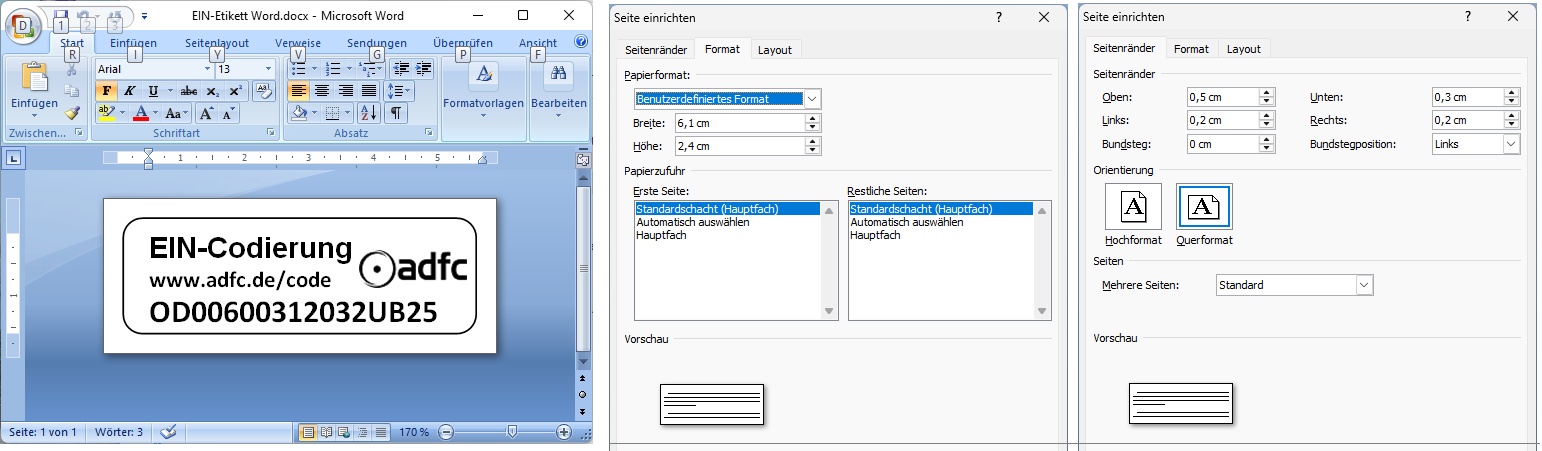
Task: Click the large Einfügen clipboard paste icon
Action: pos(35,77)
